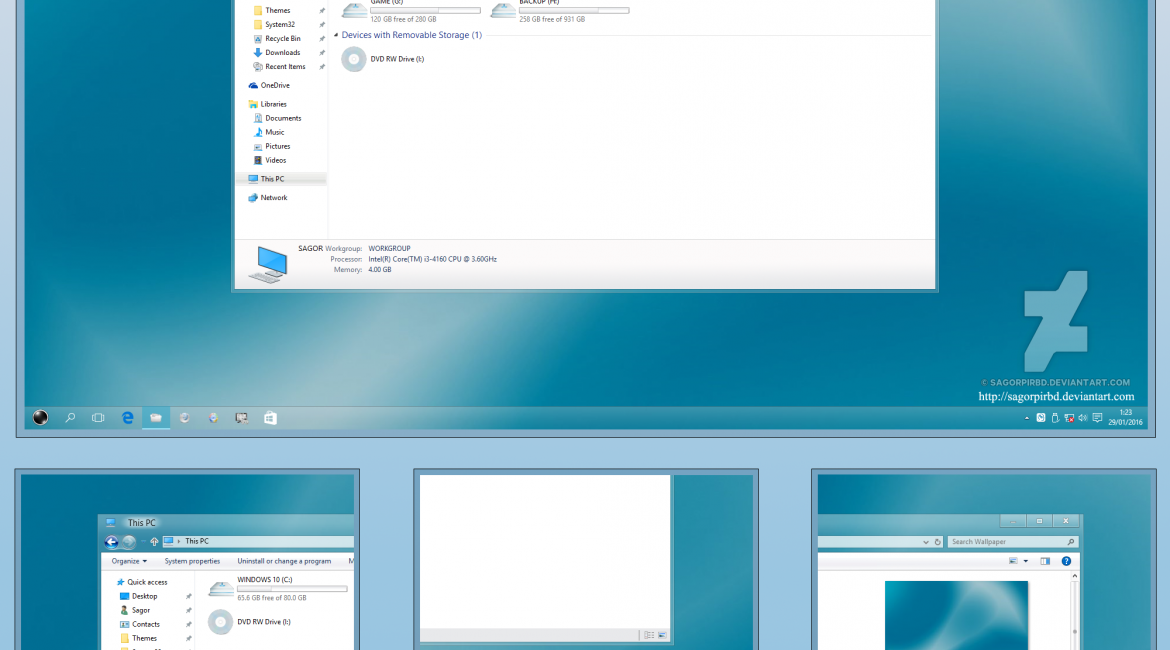Open Documents library in sidebar
The image size is (1170, 650).
pyautogui.click(x=278, y=118)
